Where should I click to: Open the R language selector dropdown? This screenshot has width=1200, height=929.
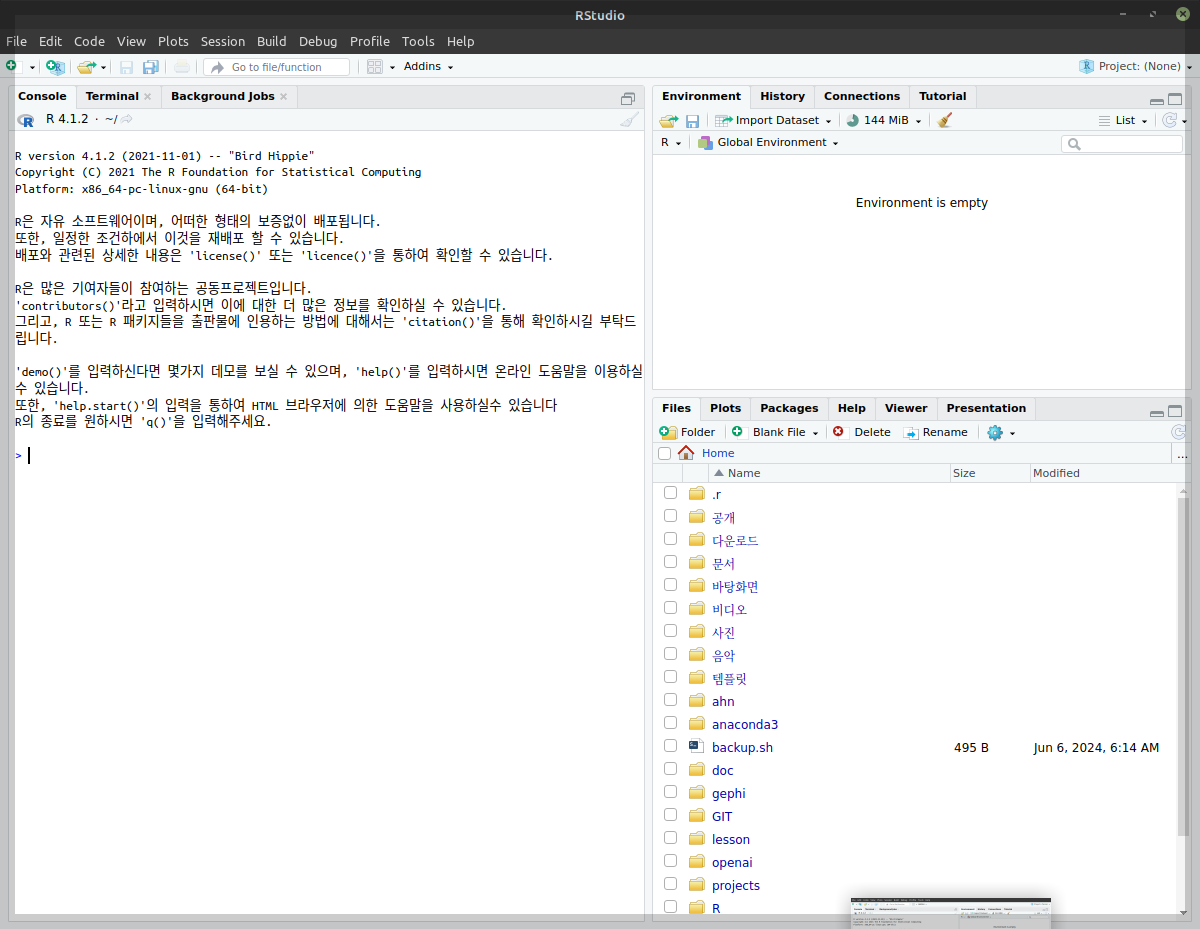(670, 142)
